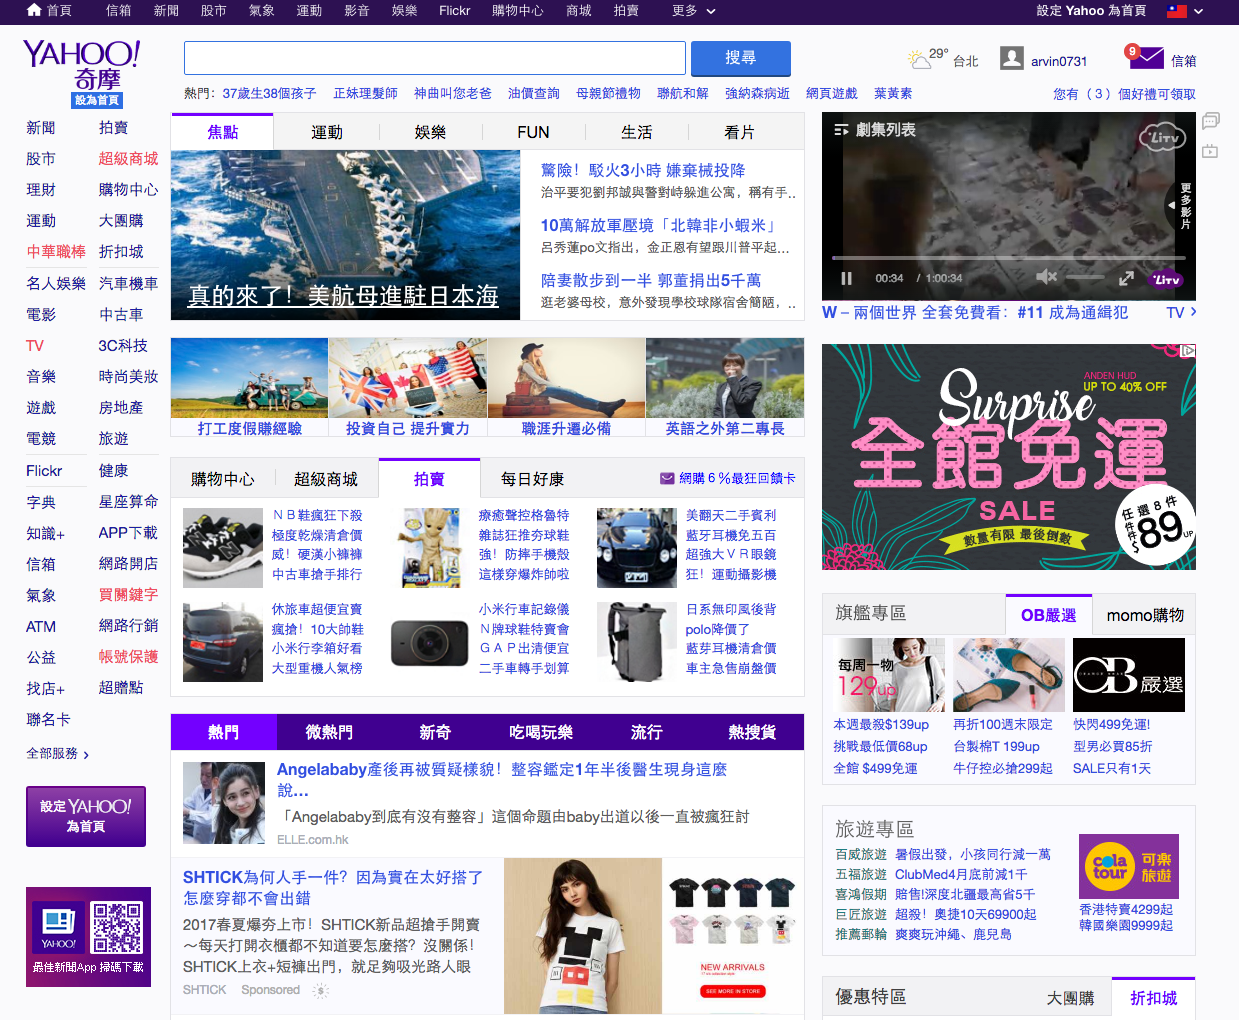
Task: Expand the region dropdown arrow beside flag
Action: coord(1199,11)
